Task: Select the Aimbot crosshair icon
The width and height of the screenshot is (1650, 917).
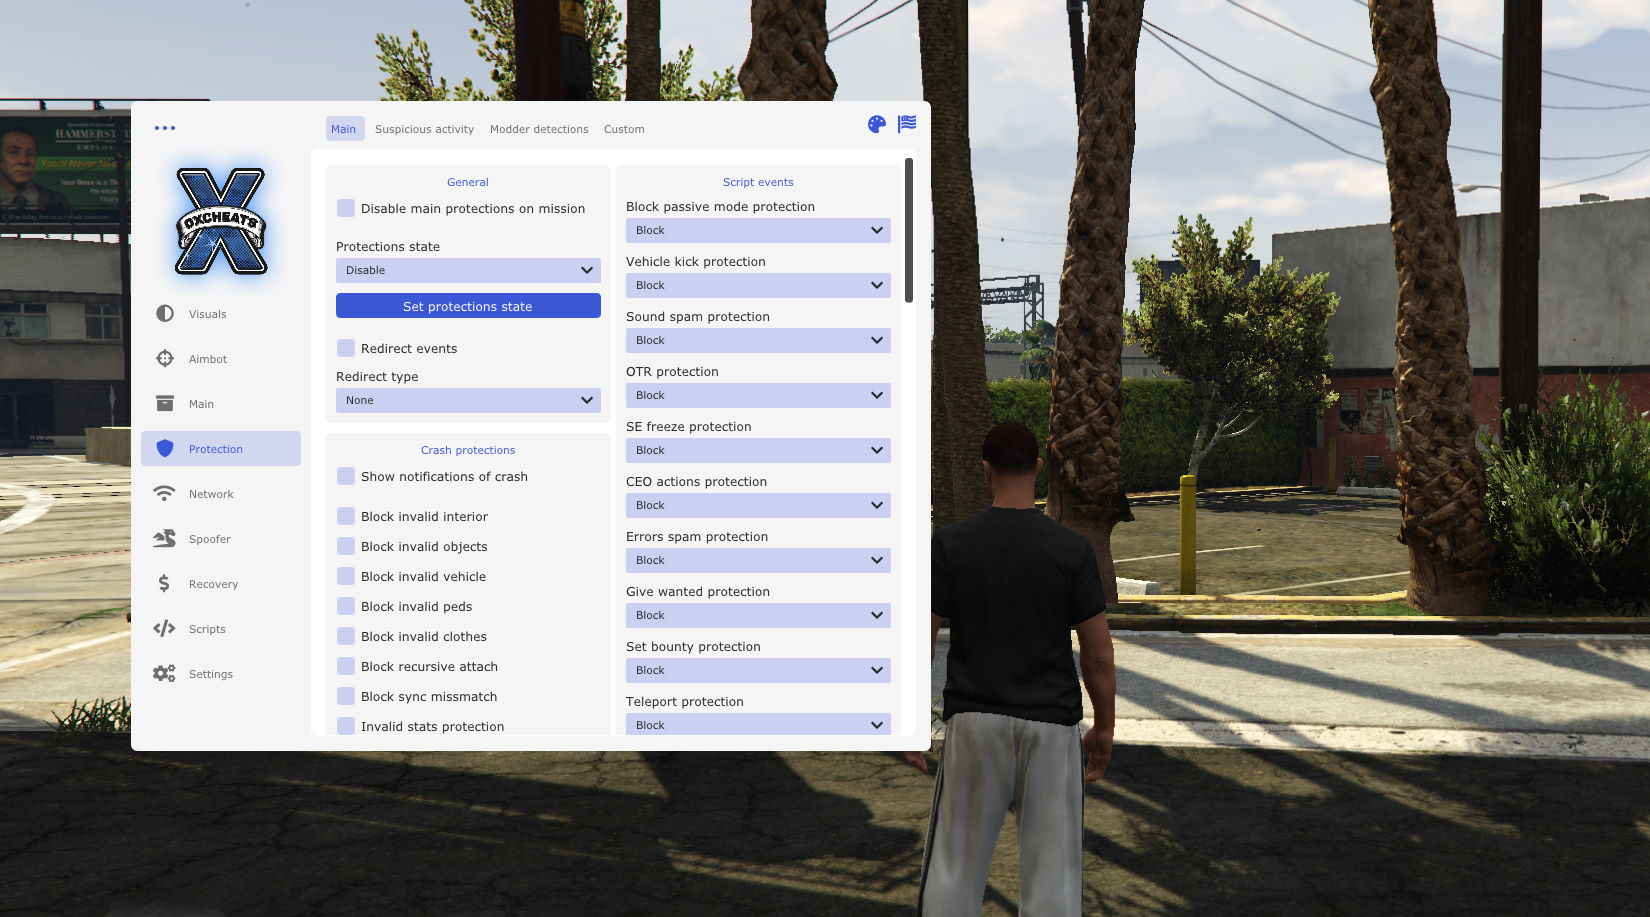Action: pos(165,359)
